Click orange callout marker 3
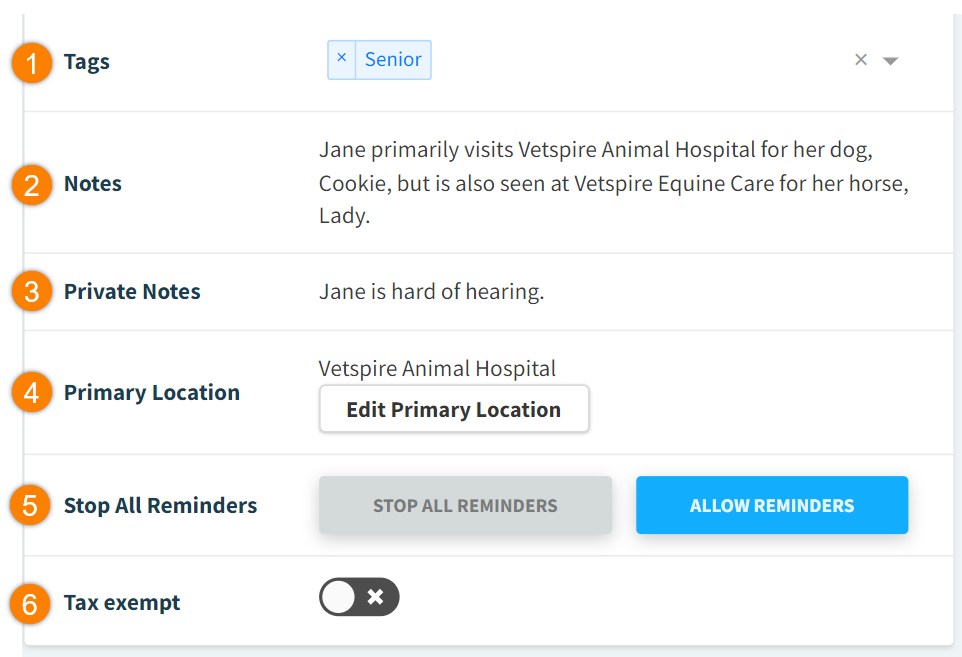 33,292
